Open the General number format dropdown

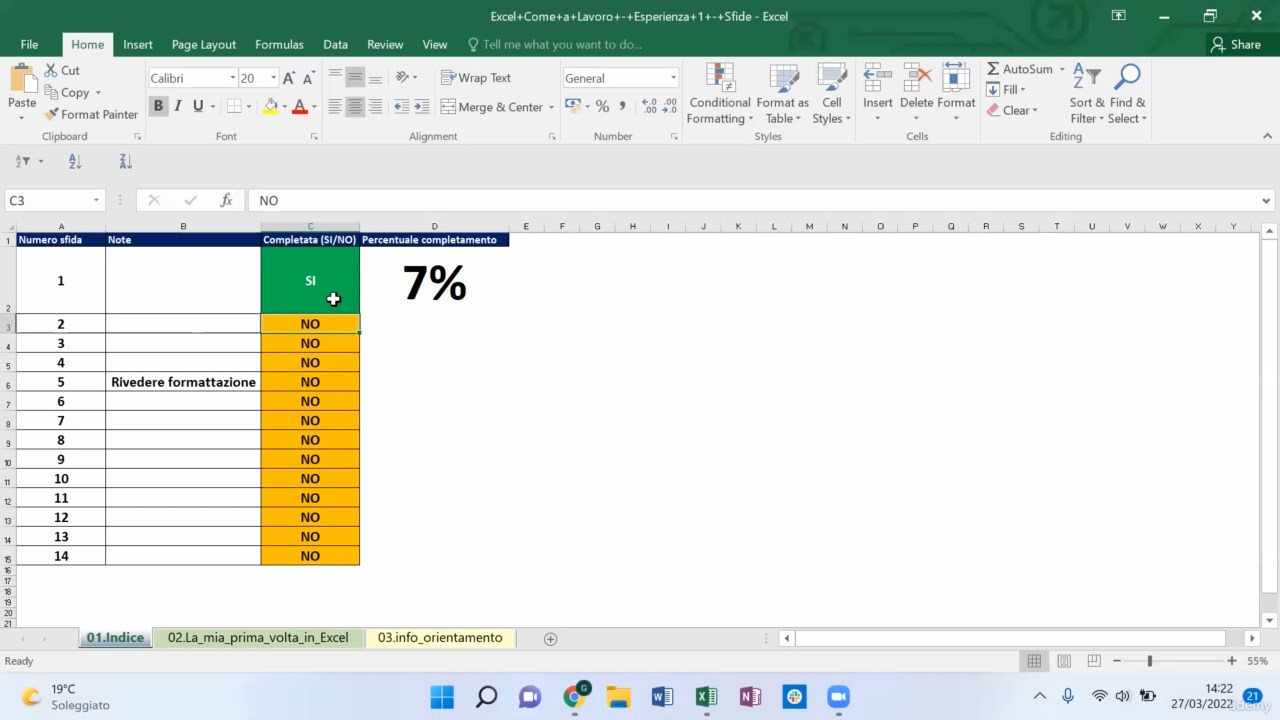coord(673,78)
